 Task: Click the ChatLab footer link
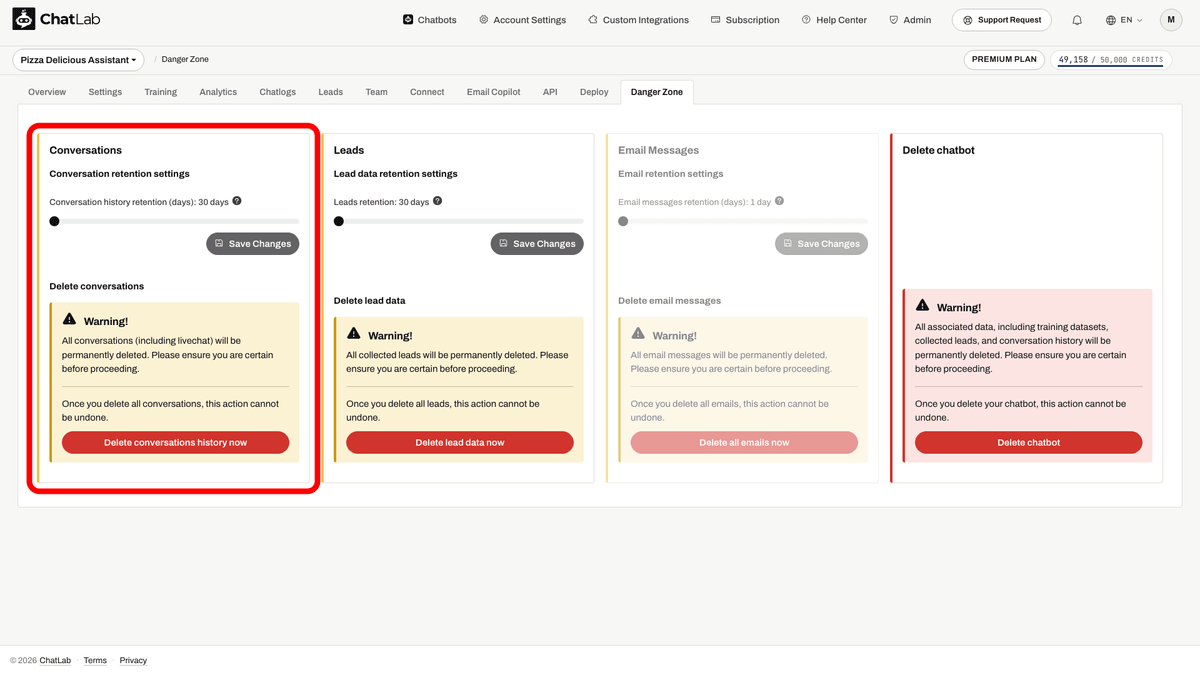click(x=55, y=661)
